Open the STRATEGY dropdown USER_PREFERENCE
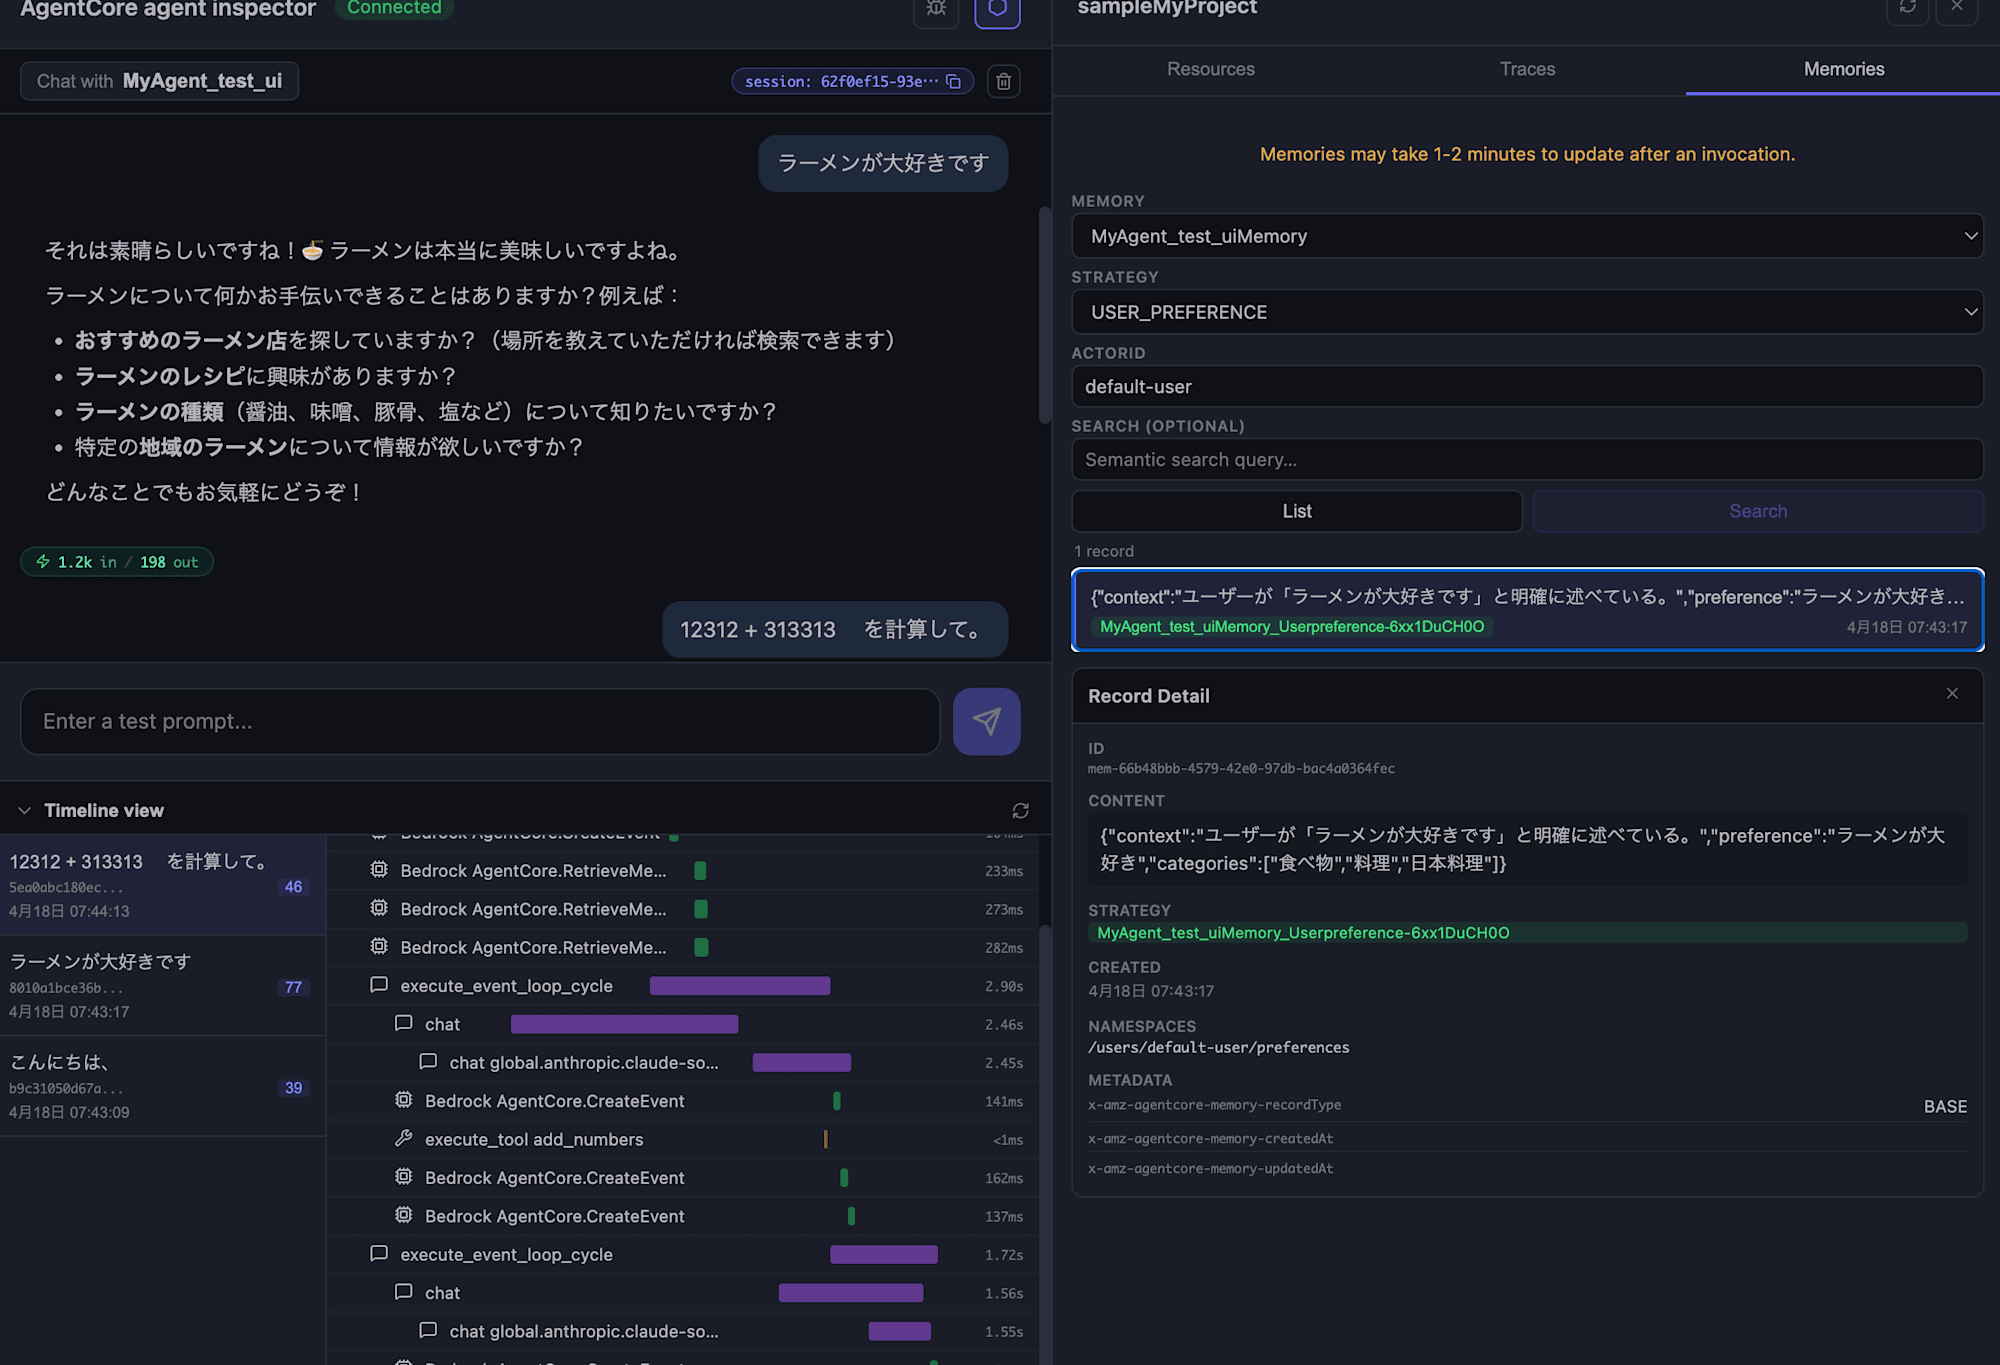 [x=1526, y=312]
